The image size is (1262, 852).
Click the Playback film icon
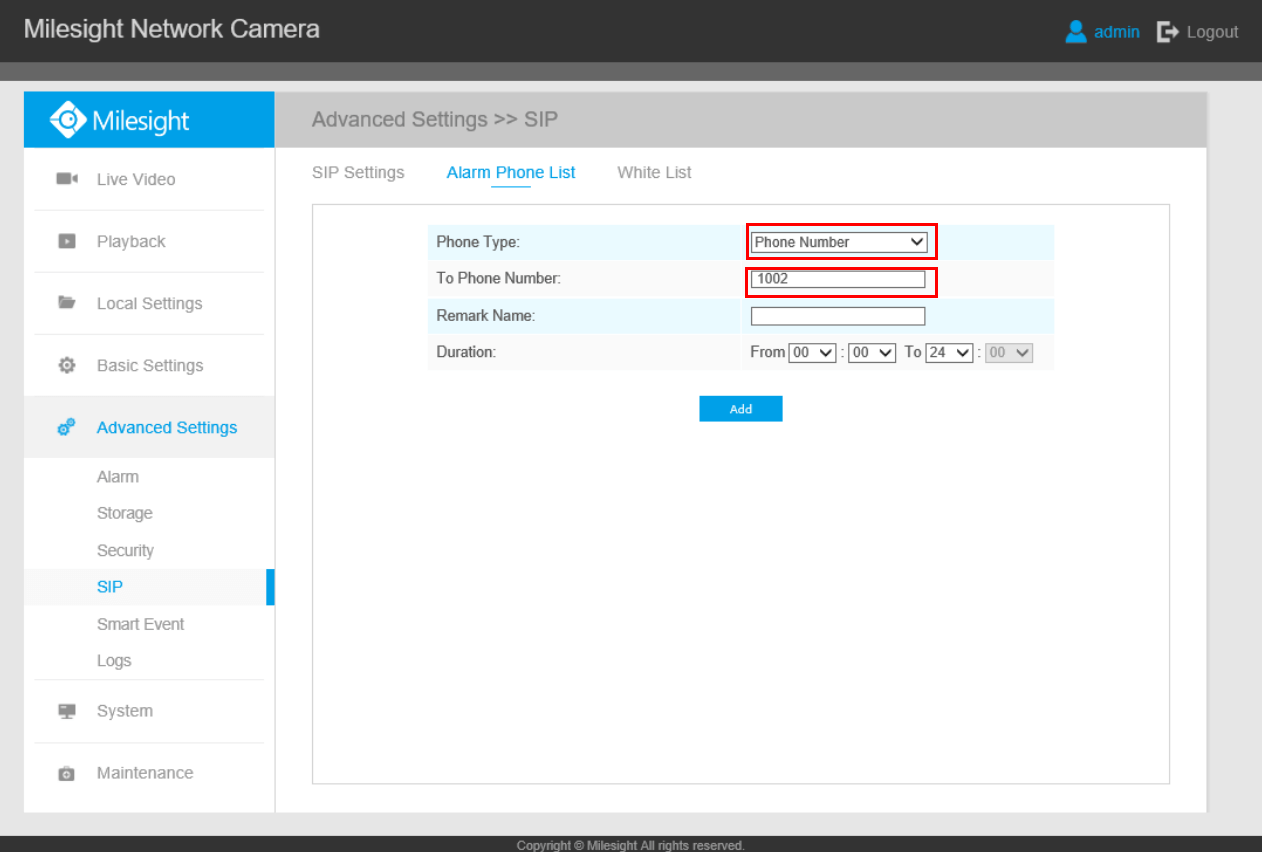click(67, 241)
